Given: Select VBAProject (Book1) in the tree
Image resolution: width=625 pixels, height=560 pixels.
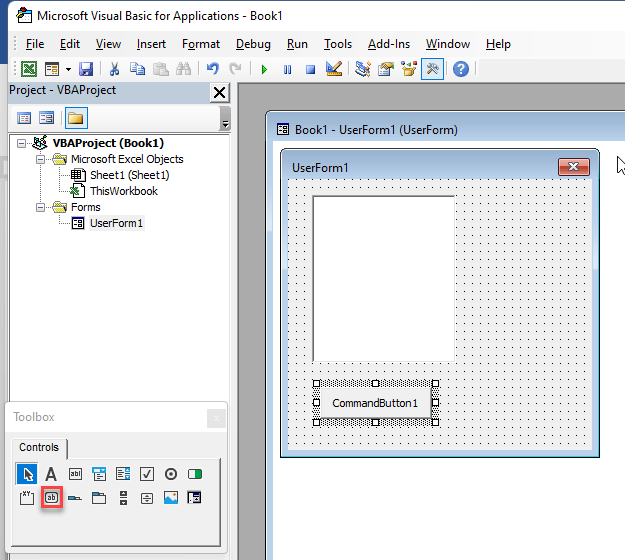Looking at the screenshot, I should pos(108,143).
